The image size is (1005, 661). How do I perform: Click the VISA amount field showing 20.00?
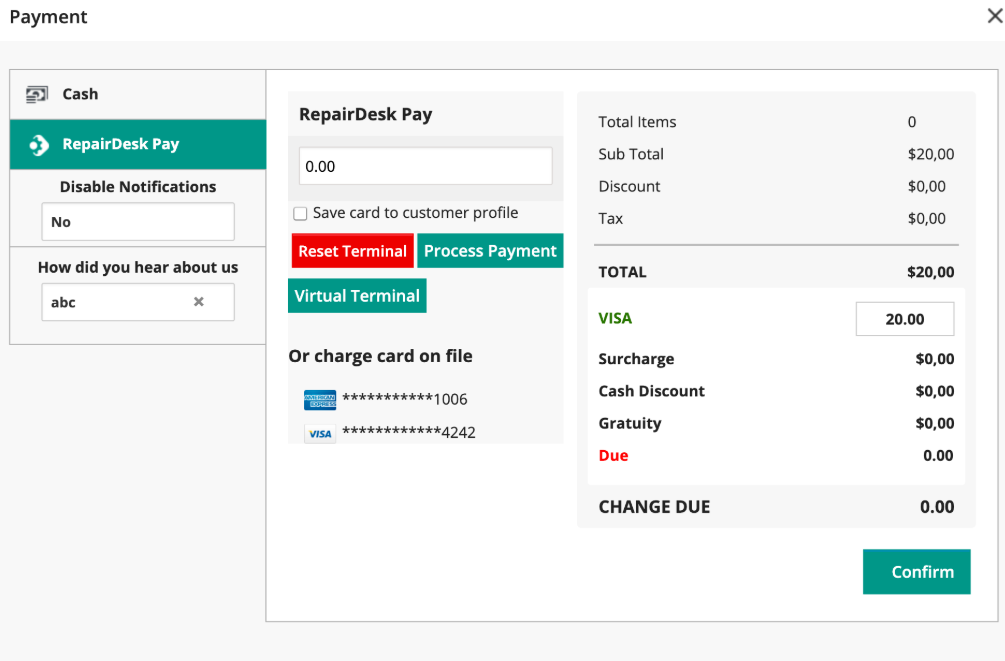point(904,319)
